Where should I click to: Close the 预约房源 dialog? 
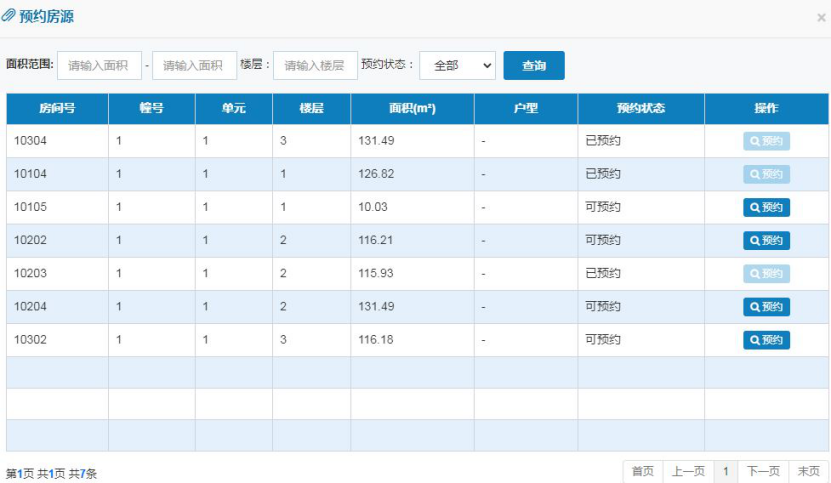(821, 18)
